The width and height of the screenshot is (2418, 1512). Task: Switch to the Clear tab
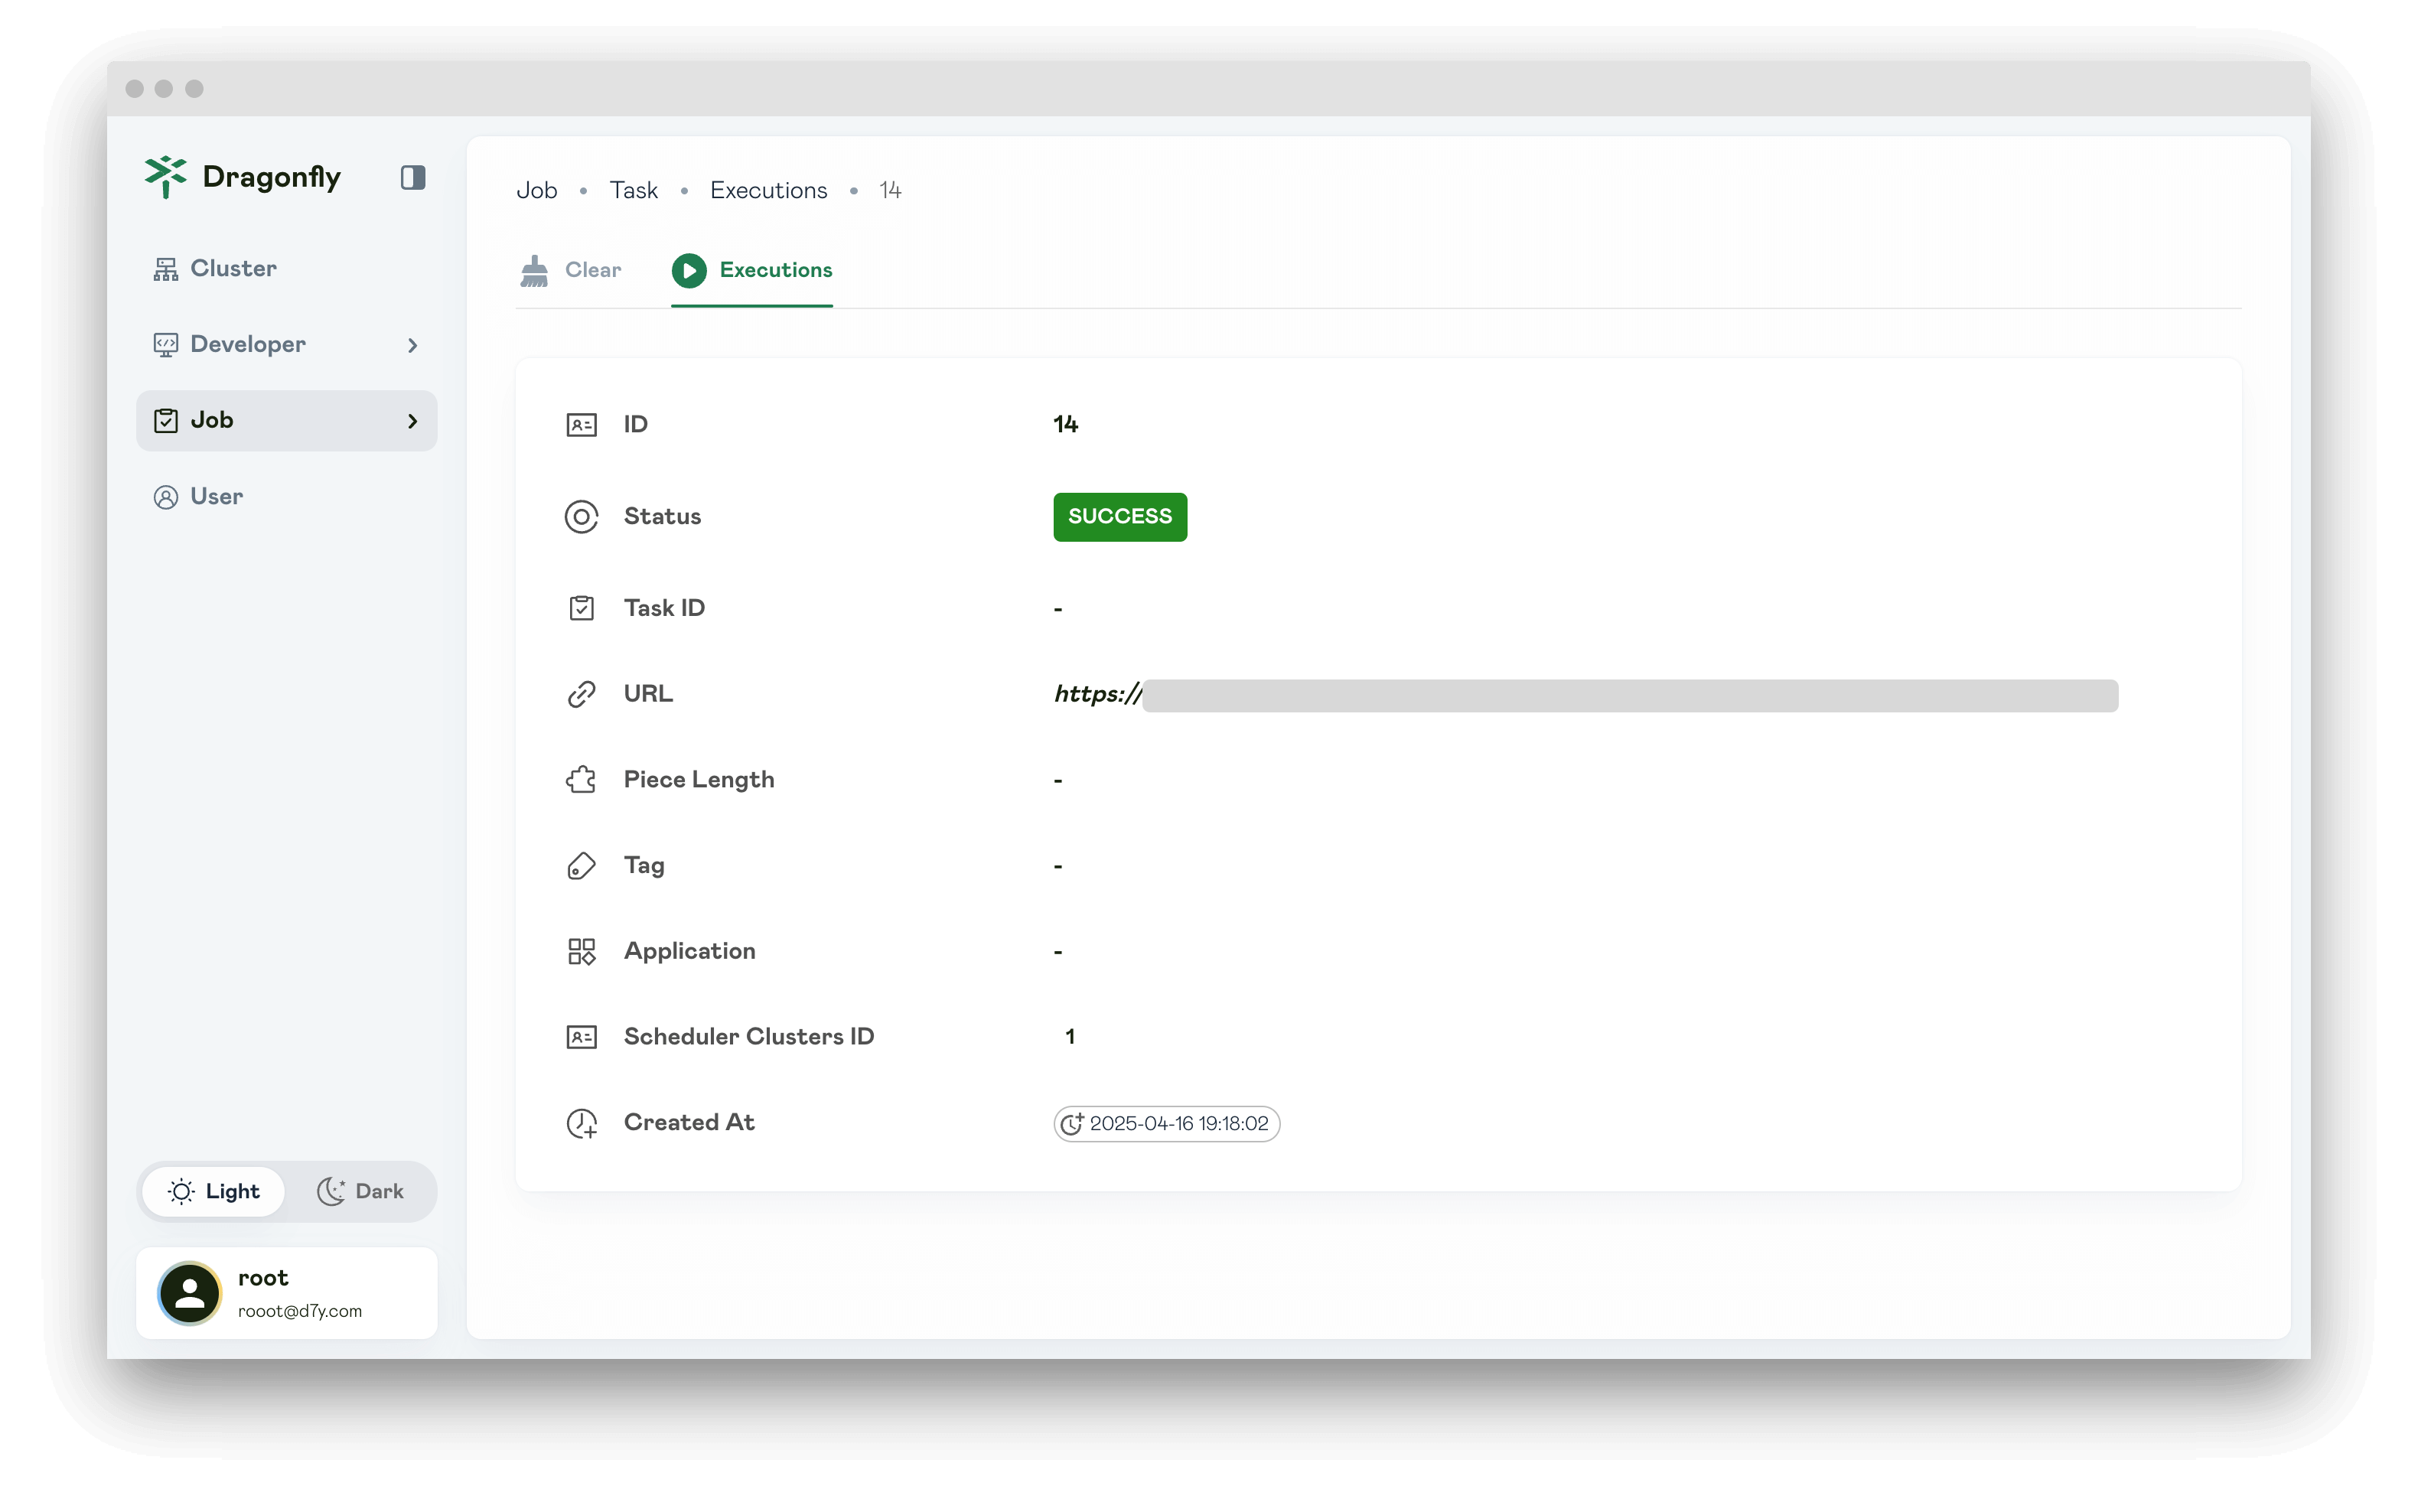570,270
